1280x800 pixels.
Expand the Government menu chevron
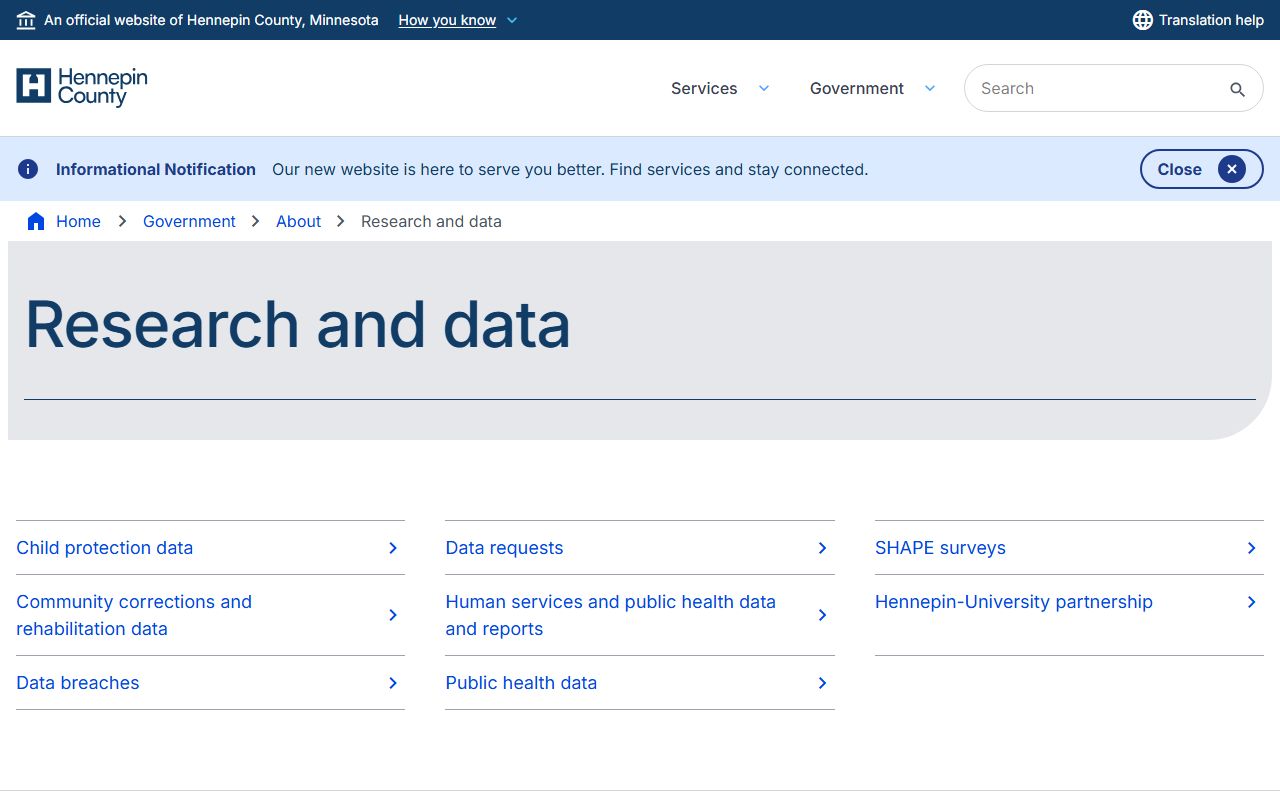tap(930, 88)
